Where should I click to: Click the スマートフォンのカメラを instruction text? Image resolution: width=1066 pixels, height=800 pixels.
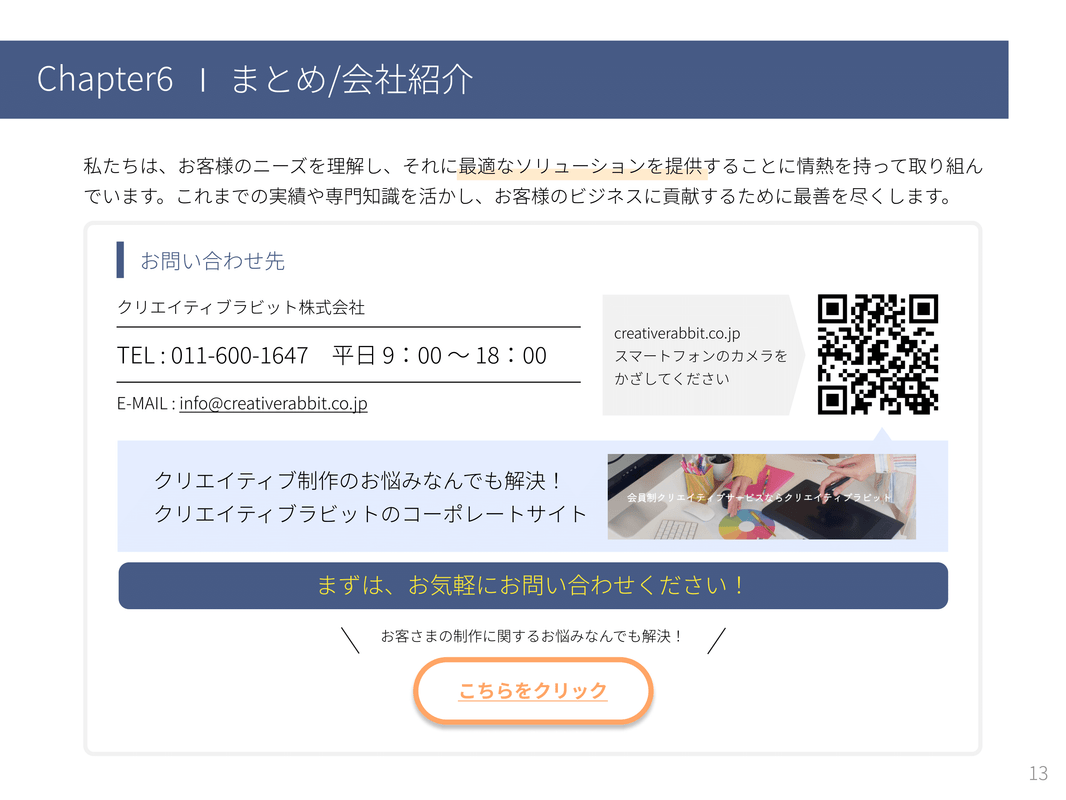701,356
